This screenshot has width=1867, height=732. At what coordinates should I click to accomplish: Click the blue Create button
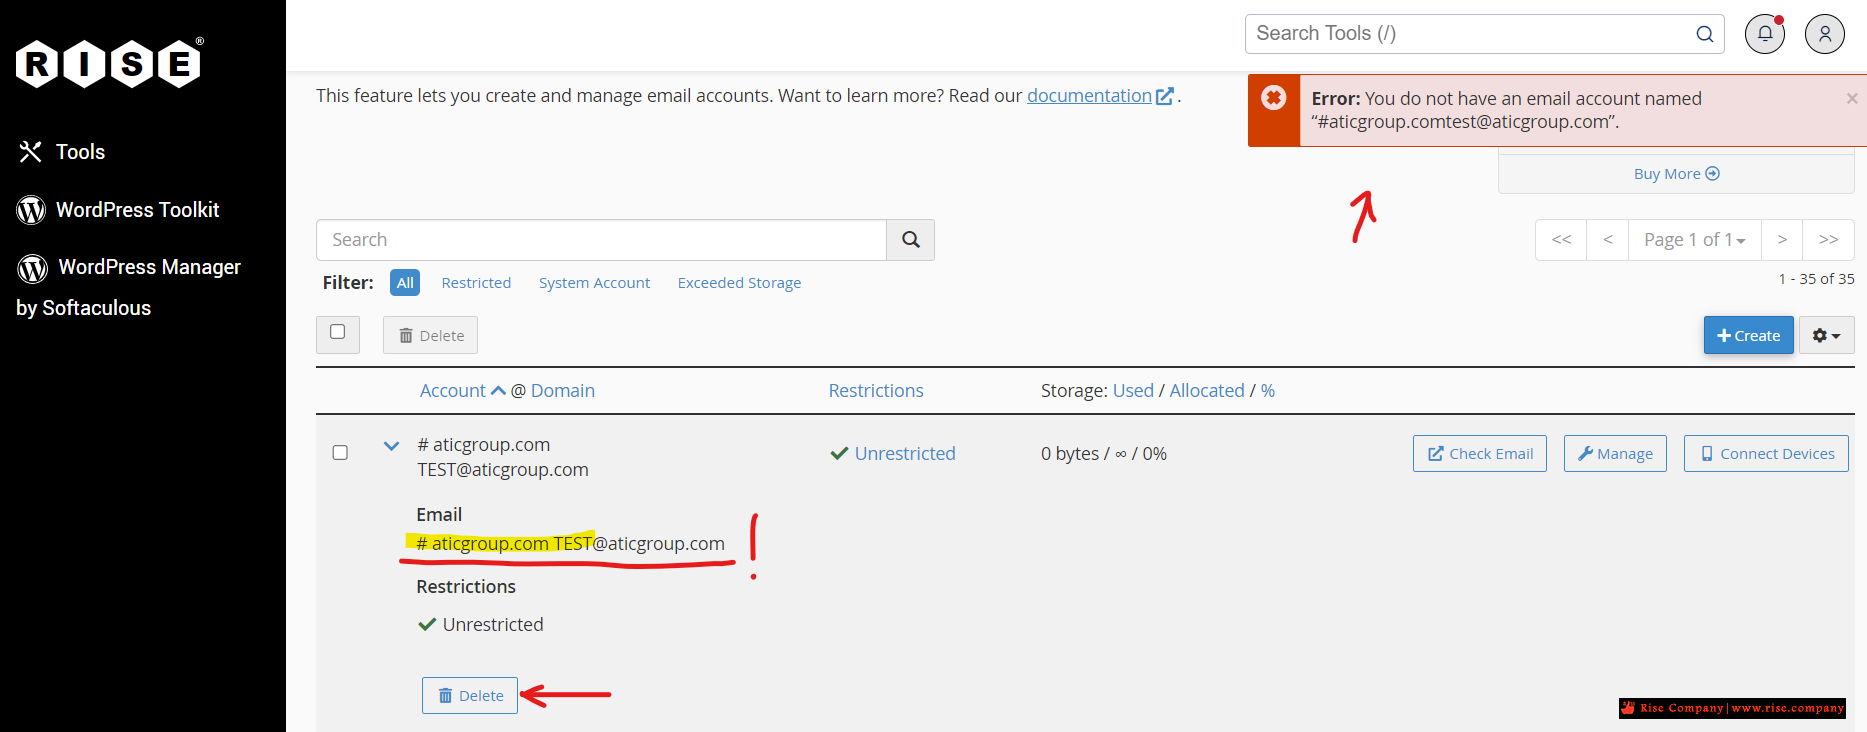[1748, 336]
